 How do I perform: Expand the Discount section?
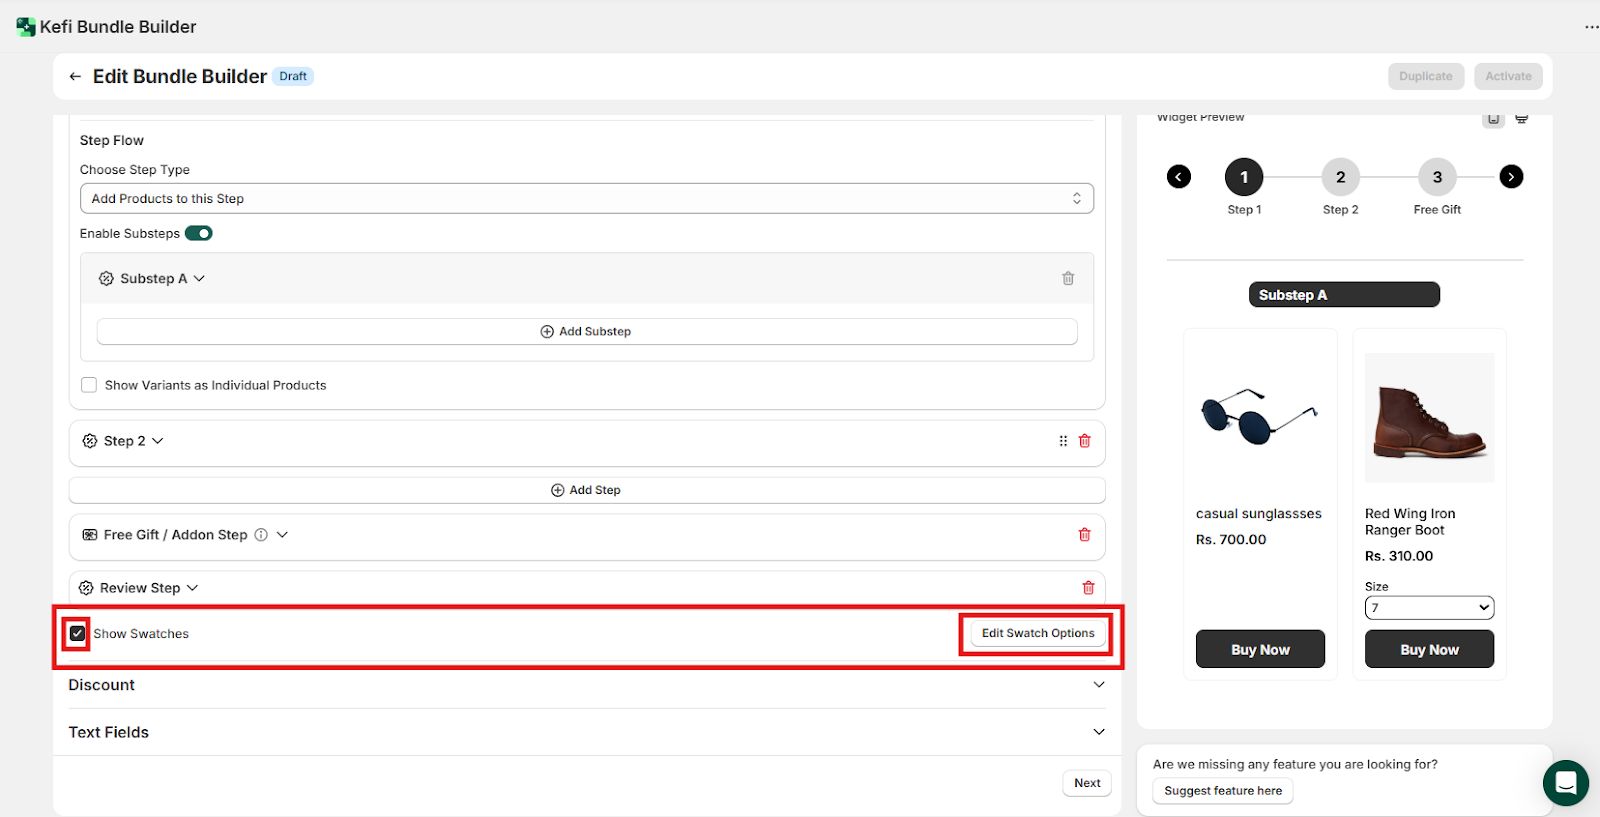pyautogui.click(x=1099, y=685)
